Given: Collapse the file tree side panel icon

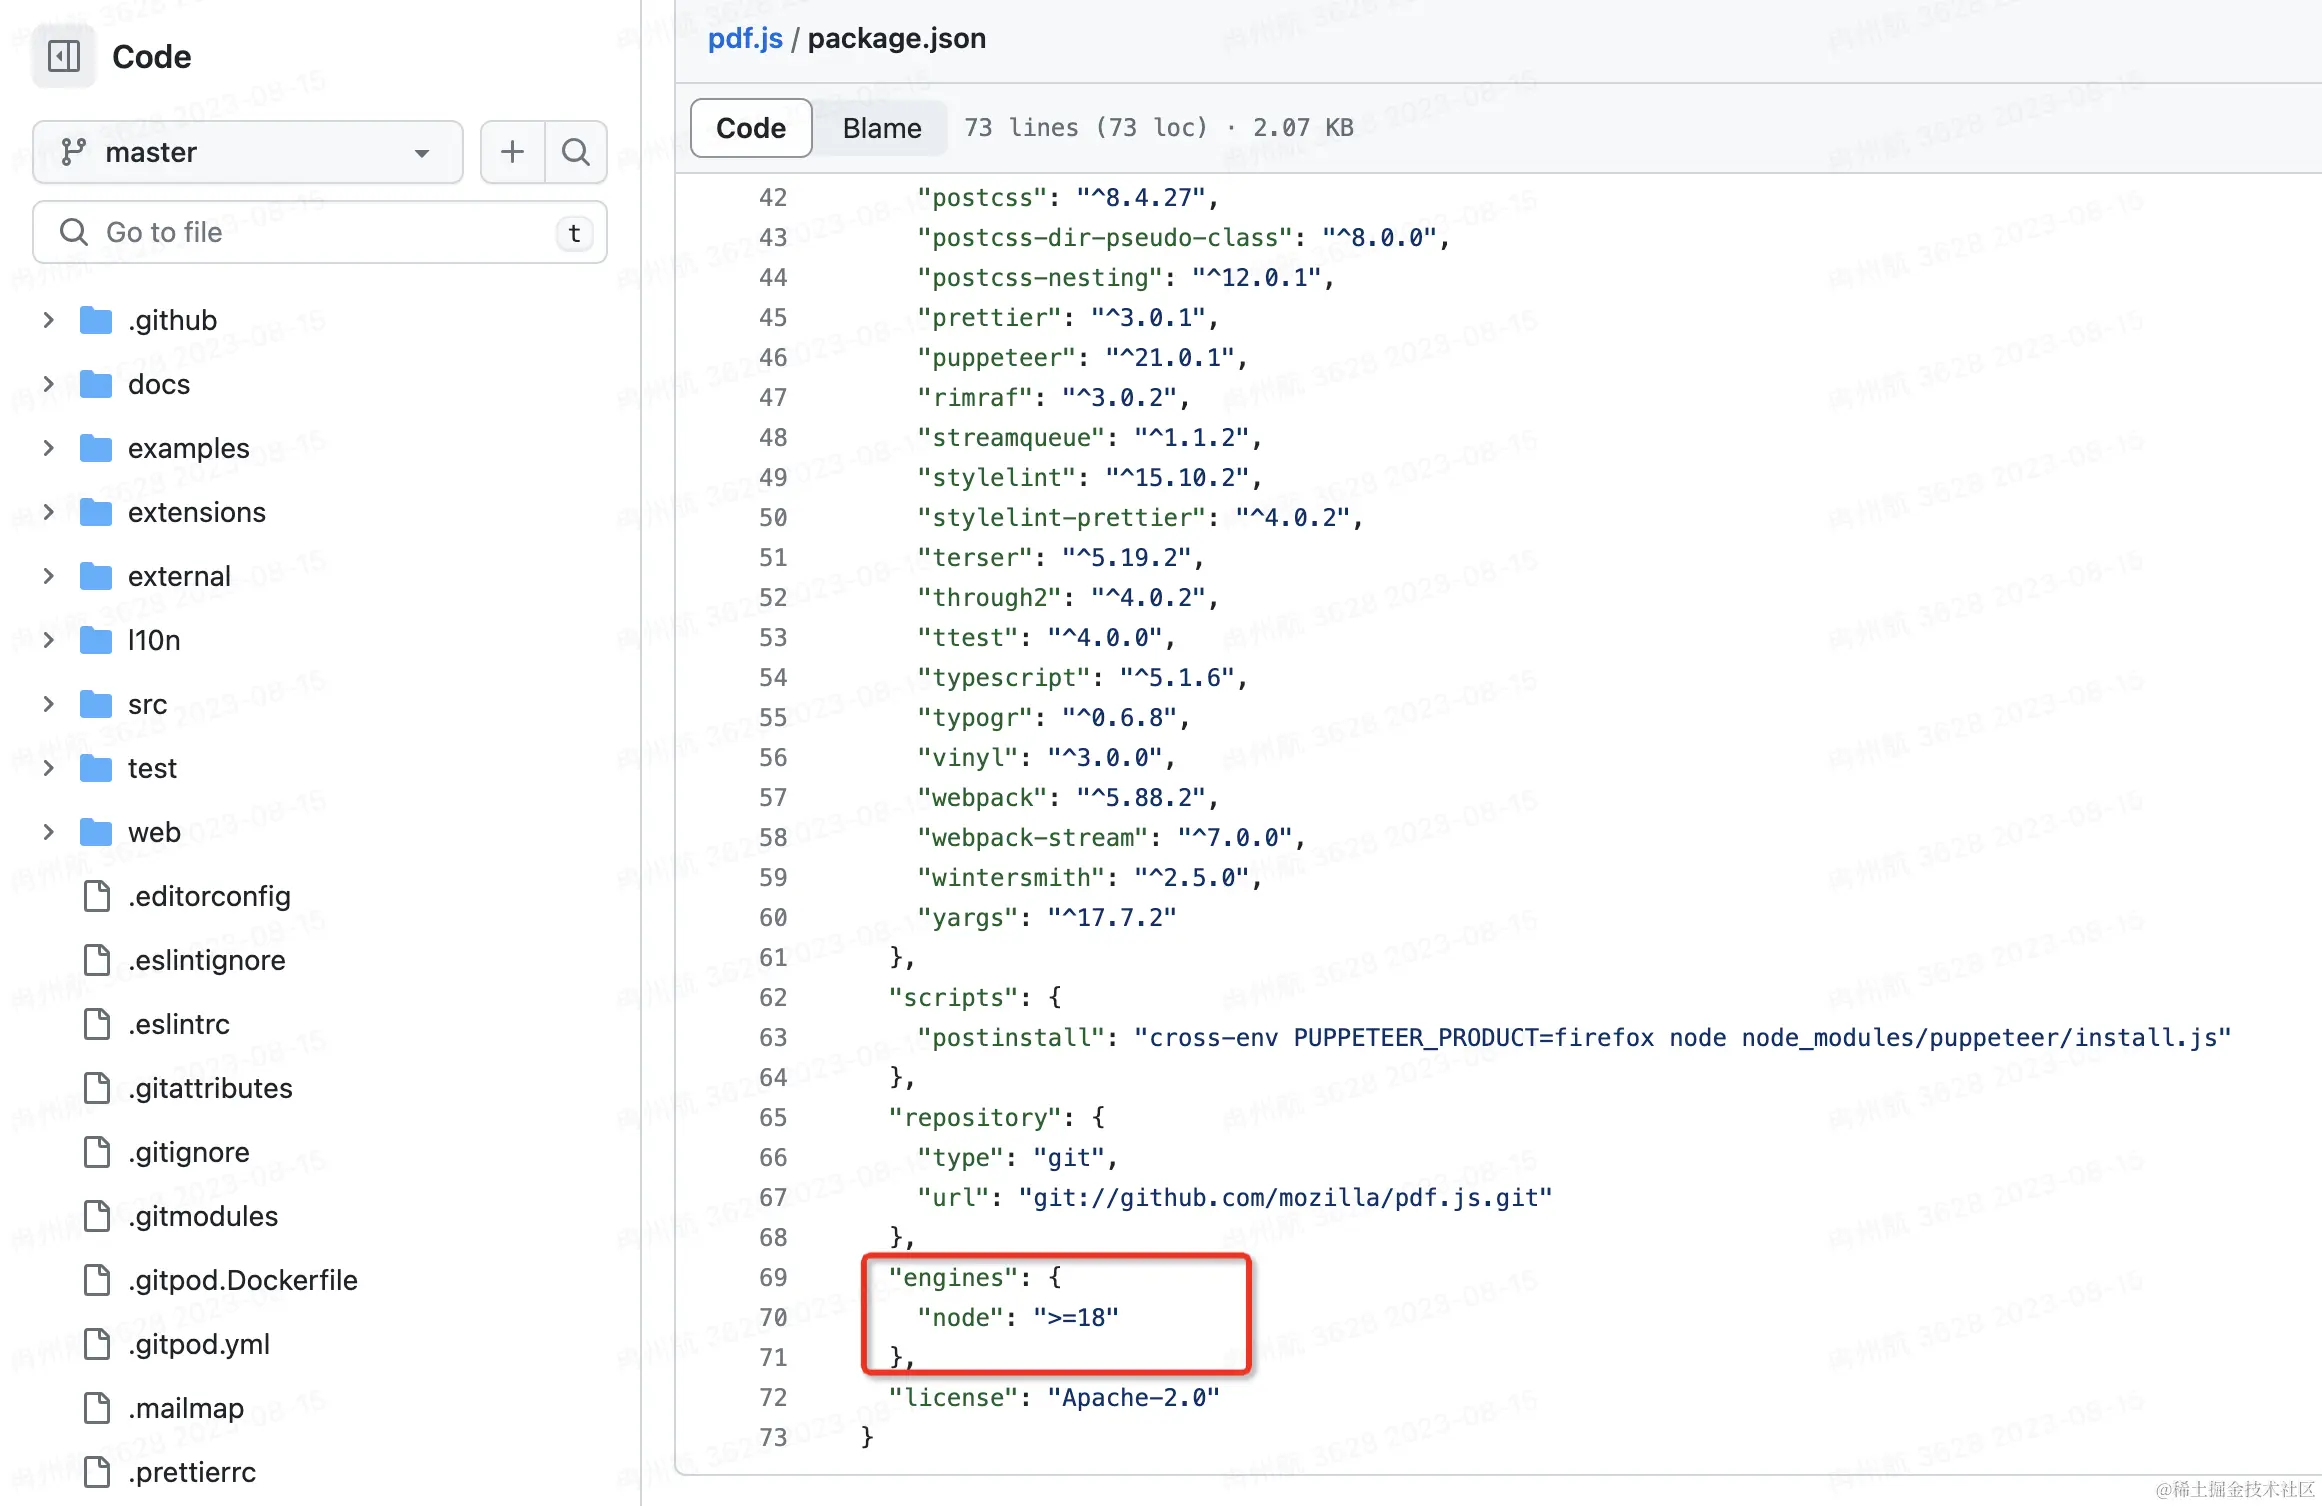Looking at the screenshot, I should tap(64, 56).
